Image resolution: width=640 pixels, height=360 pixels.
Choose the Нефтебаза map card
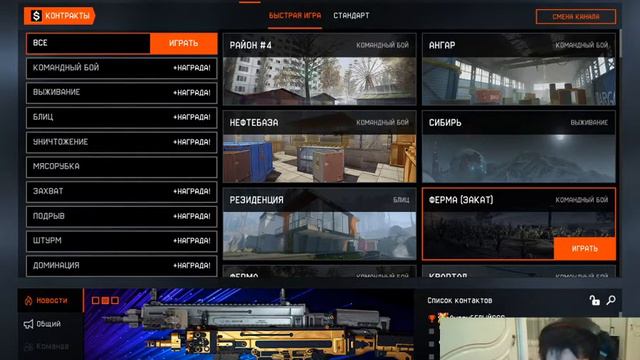coord(320,147)
